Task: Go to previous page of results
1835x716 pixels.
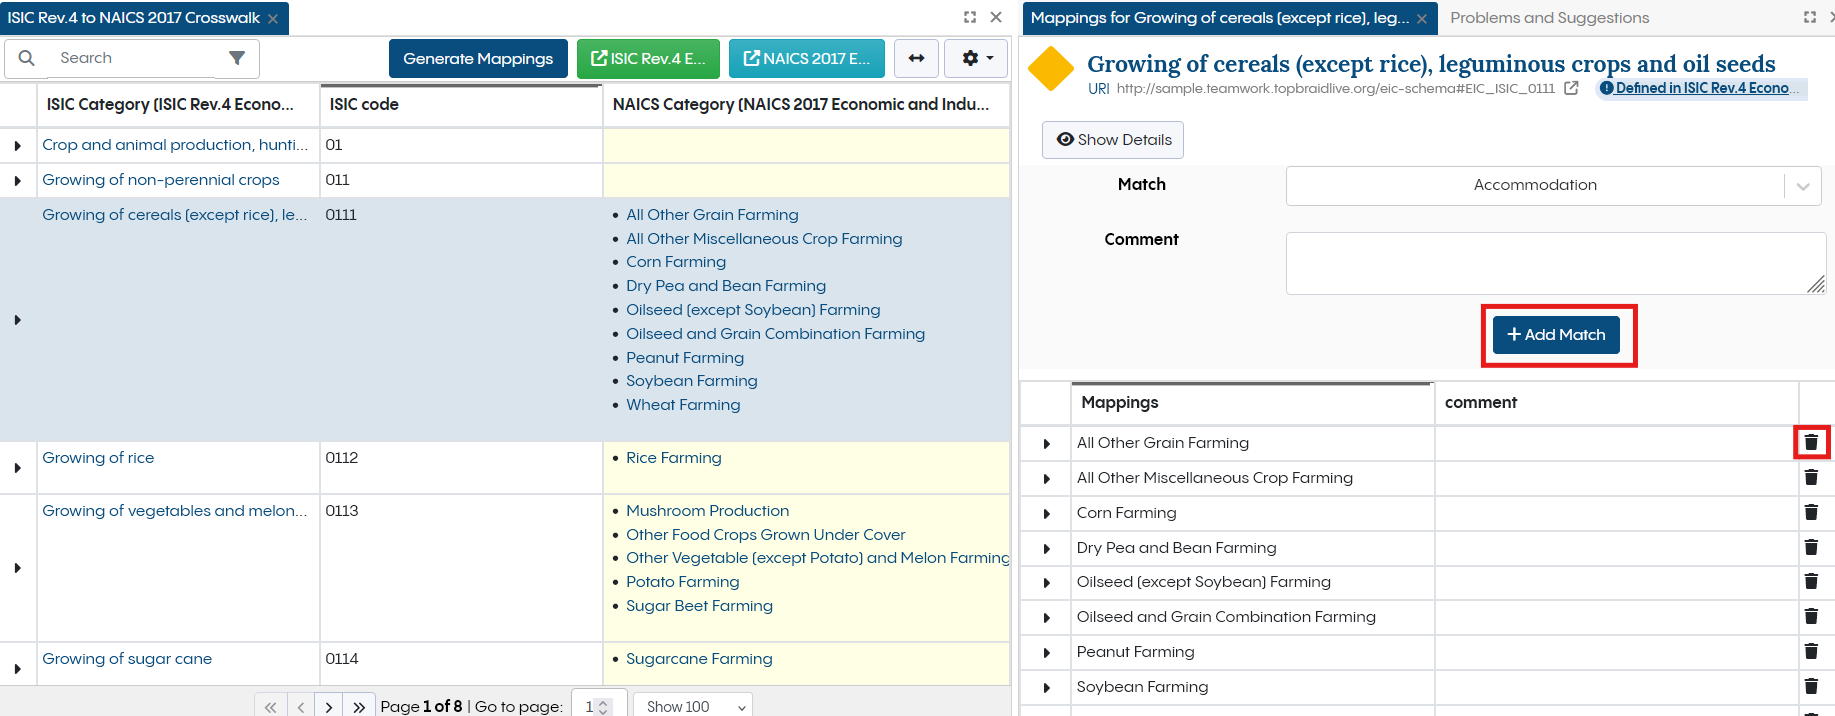Action: (x=301, y=706)
